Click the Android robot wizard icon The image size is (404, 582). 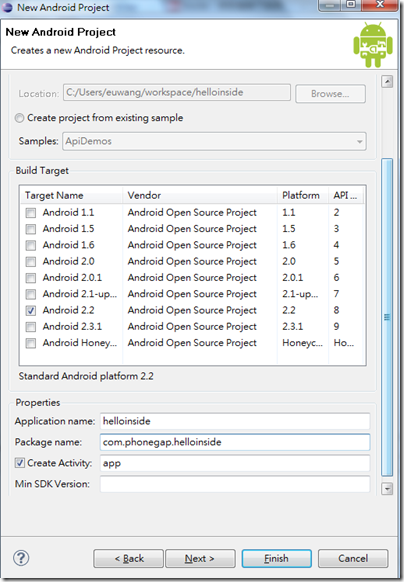pyautogui.click(x=373, y=45)
